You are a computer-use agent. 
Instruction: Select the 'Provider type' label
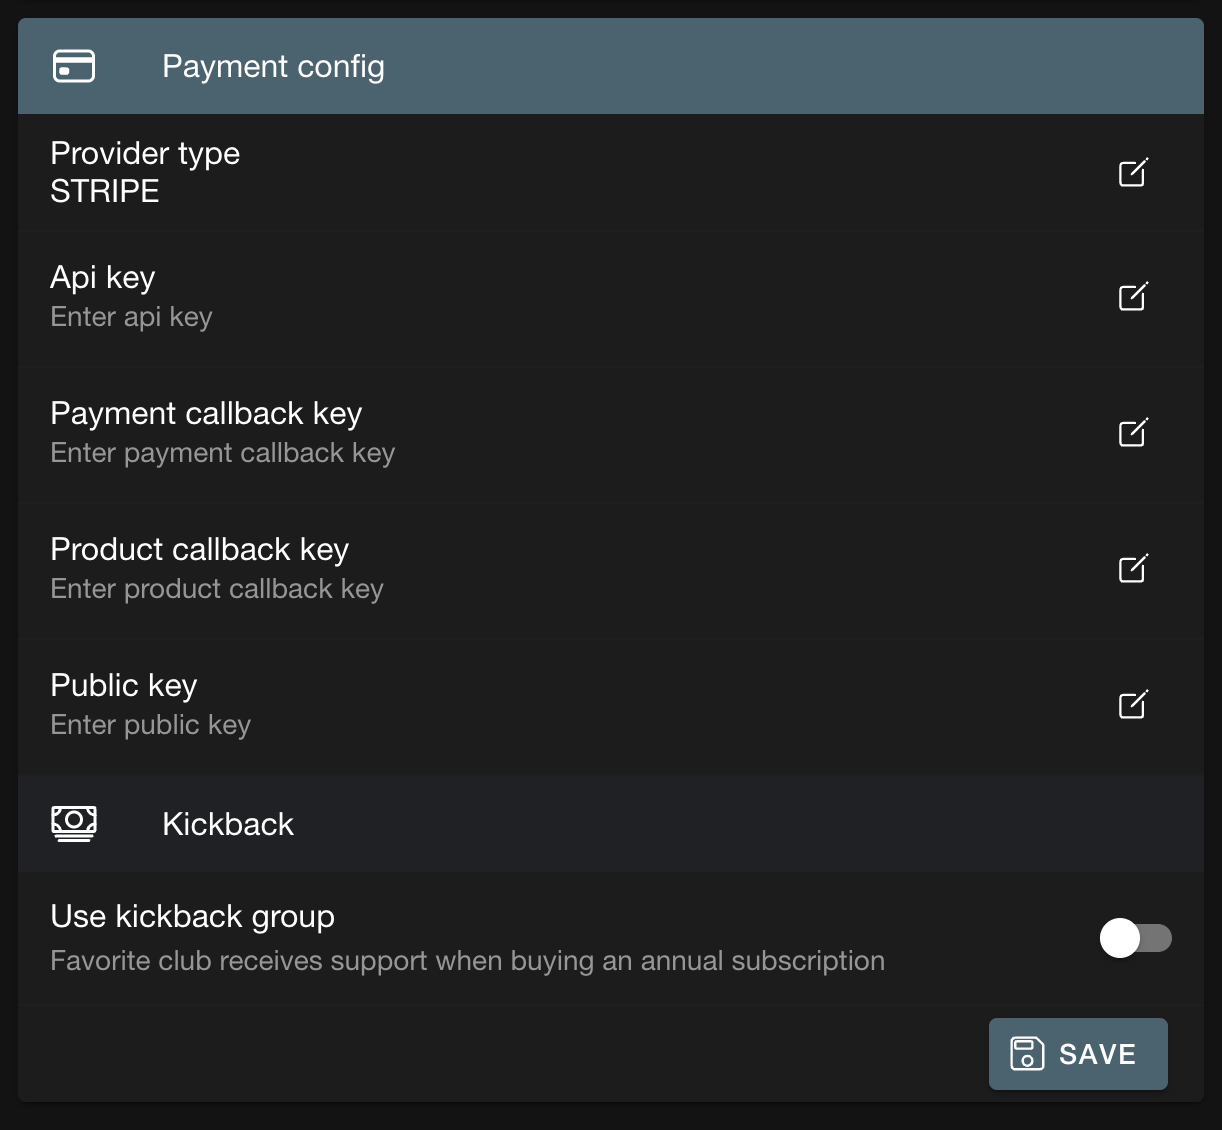145,153
